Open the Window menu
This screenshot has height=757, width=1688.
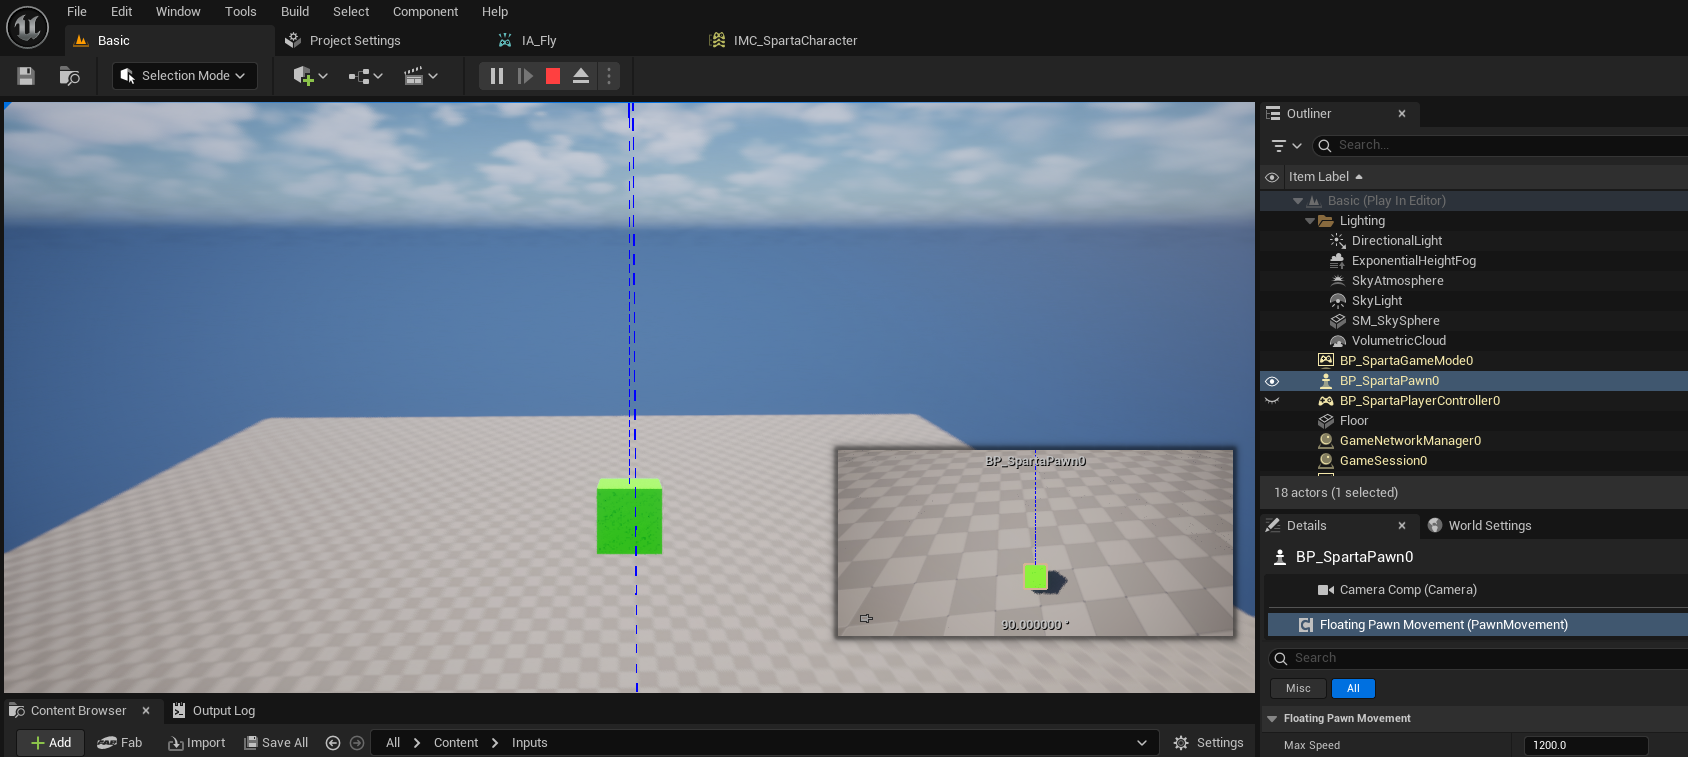pyautogui.click(x=178, y=12)
